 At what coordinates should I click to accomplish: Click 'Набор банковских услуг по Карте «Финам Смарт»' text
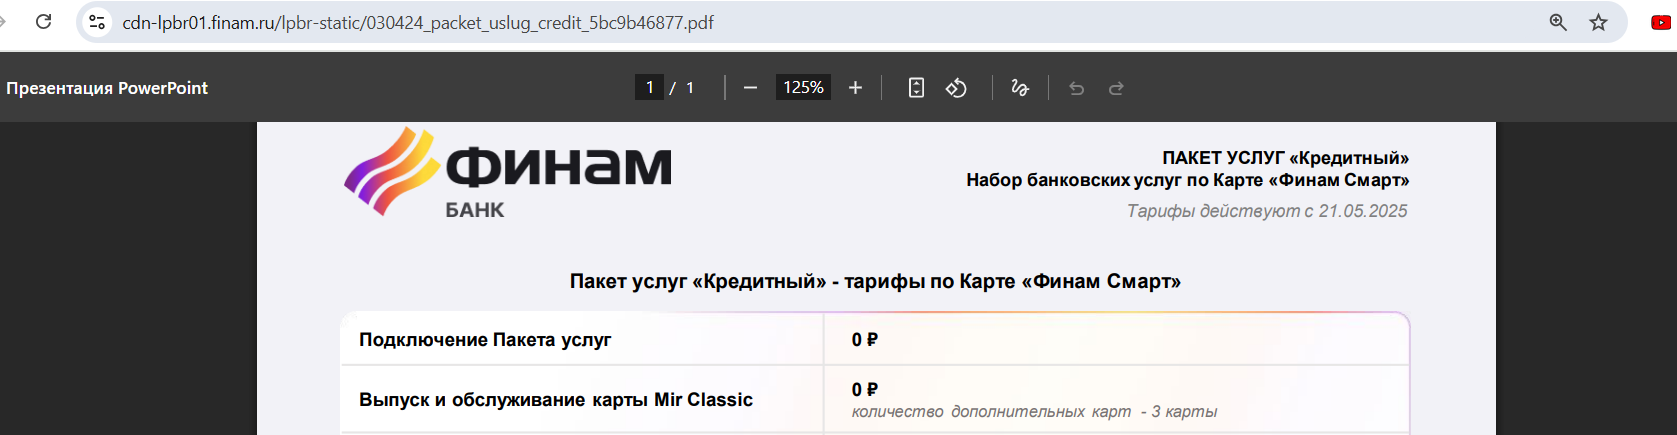click(x=1187, y=180)
